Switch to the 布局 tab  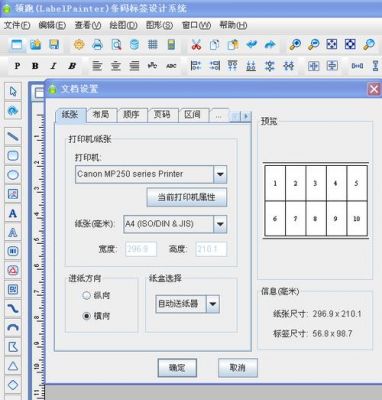coord(101,115)
